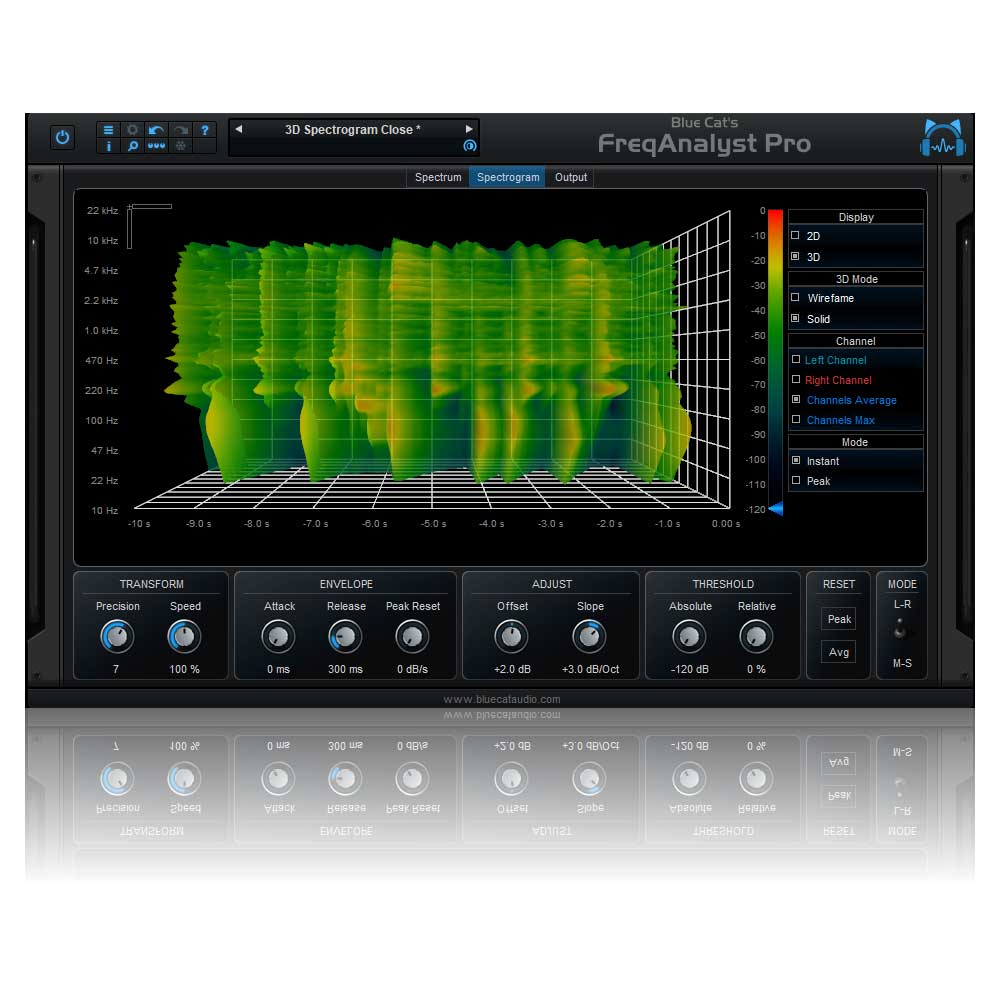Screen dimensions: 1000x1000
Task: Click the 22 kHz axis label
Action: (102, 210)
